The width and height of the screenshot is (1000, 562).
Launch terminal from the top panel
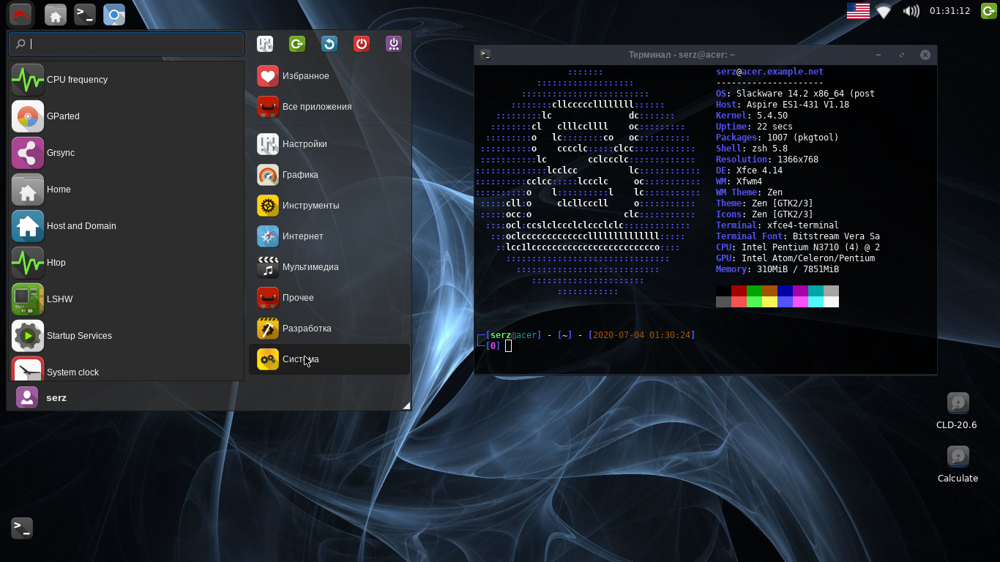click(85, 15)
